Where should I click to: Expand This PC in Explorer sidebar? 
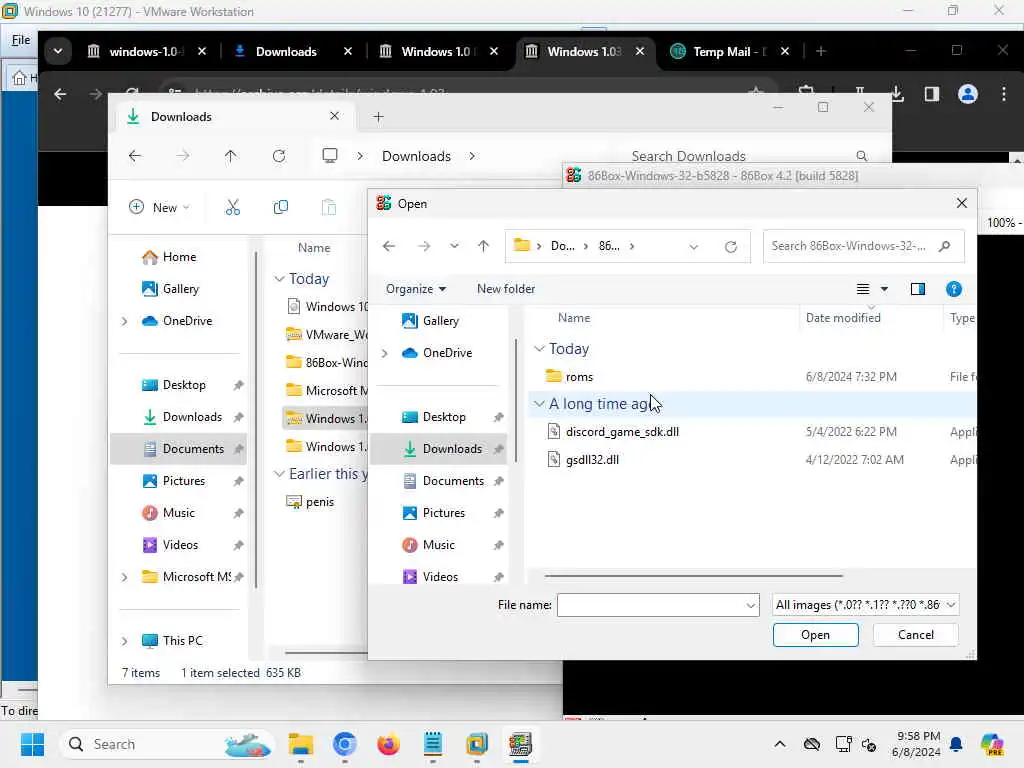pos(125,641)
